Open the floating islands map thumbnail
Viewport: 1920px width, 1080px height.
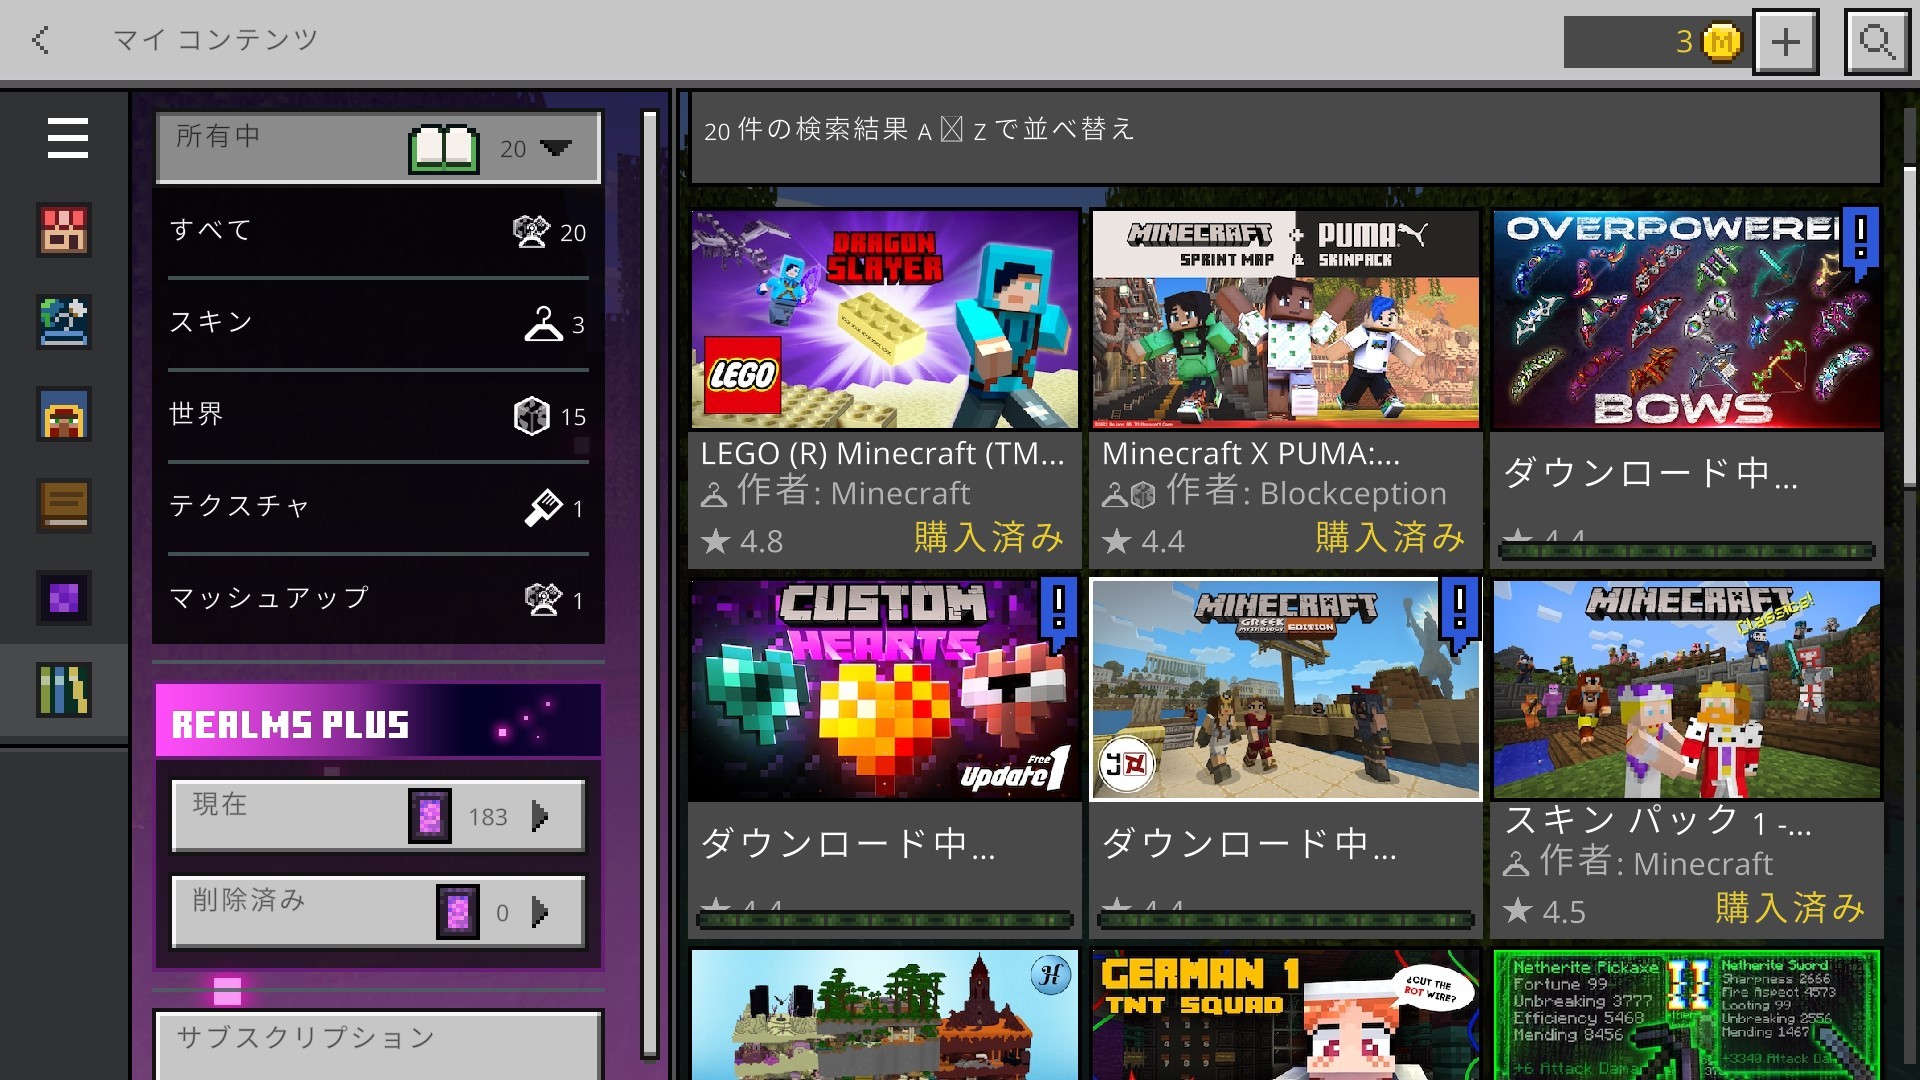pyautogui.click(x=884, y=1015)
